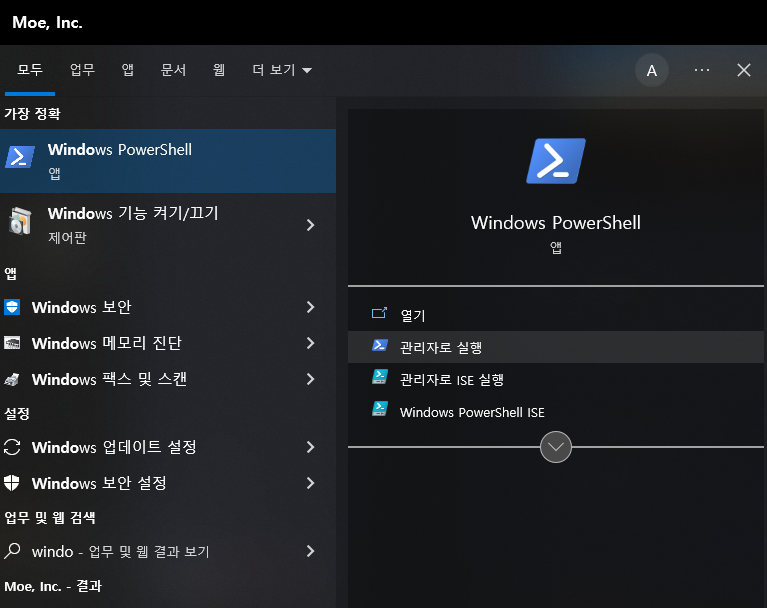
Task: Open the Windows 보안 app result
Action: pyautogui.click(x=168, y=307)
